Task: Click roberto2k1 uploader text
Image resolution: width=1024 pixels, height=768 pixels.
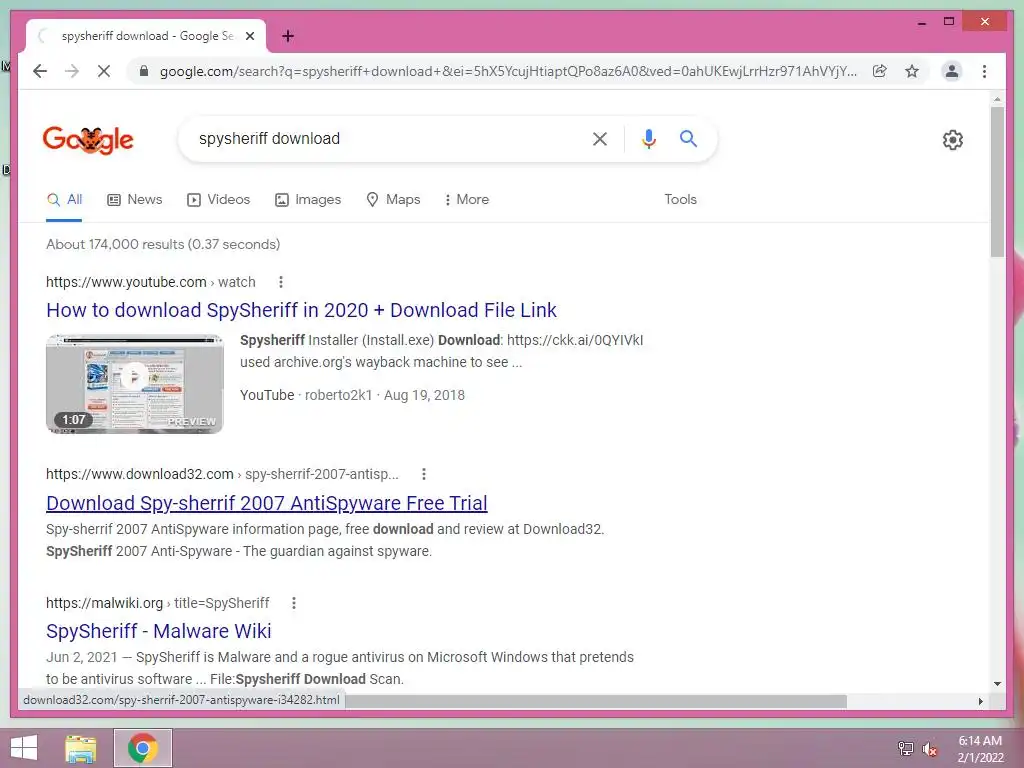Action: (x=338, y=395)
